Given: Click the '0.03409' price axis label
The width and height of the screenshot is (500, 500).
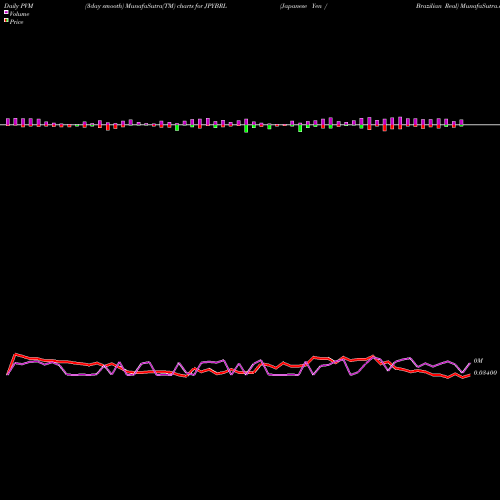Looking at the screenshot, I should tap(485, 373).
